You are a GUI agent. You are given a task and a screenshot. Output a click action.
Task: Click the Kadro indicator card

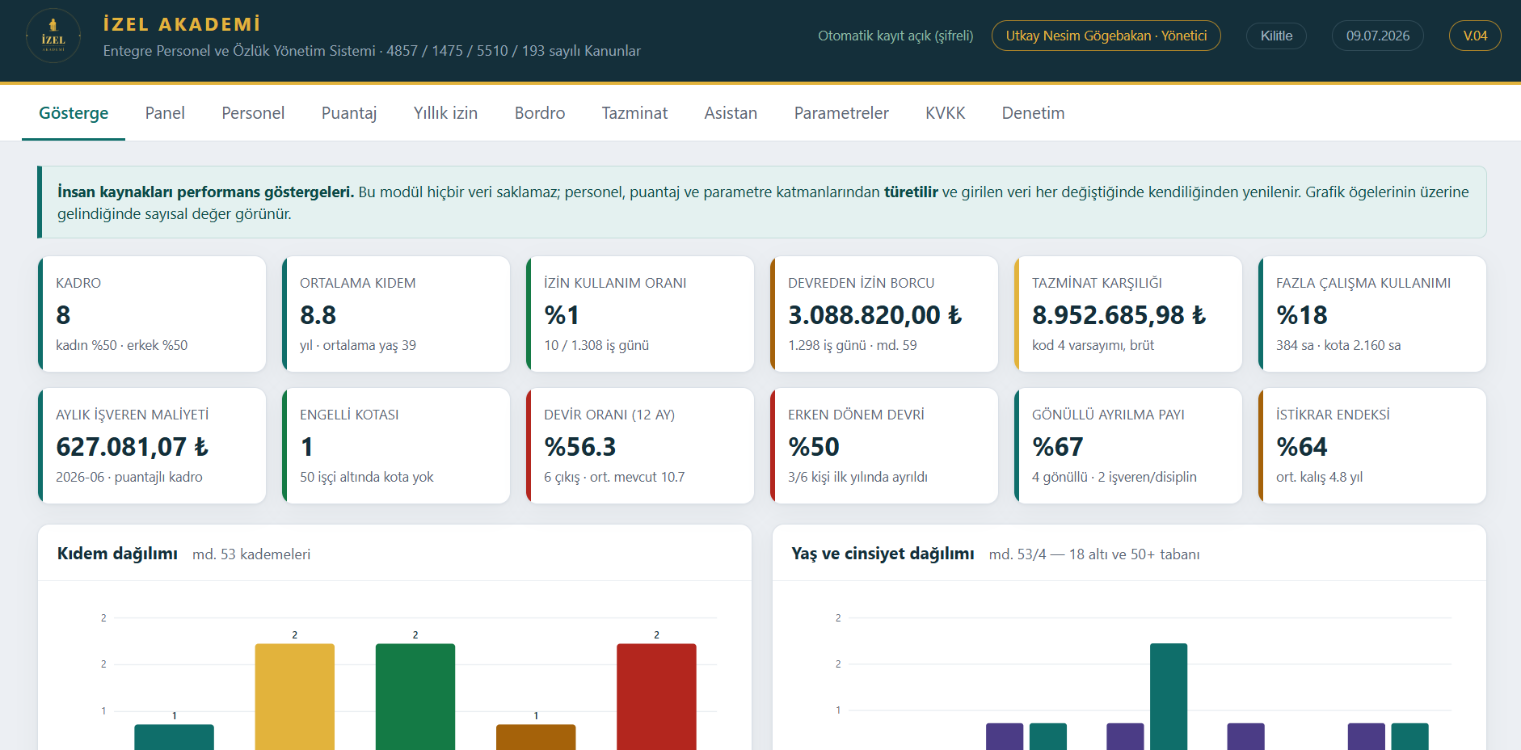152,314
